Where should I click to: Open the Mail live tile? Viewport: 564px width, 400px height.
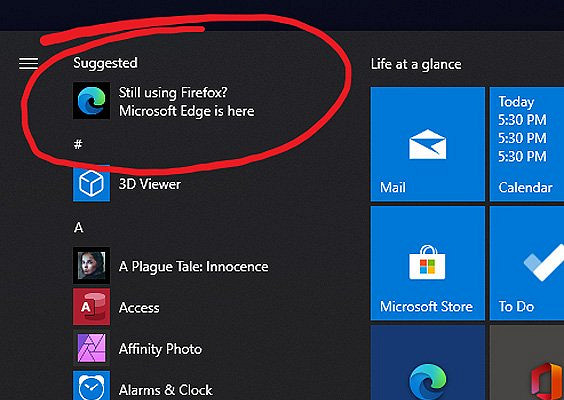click(x=428, y=144)
